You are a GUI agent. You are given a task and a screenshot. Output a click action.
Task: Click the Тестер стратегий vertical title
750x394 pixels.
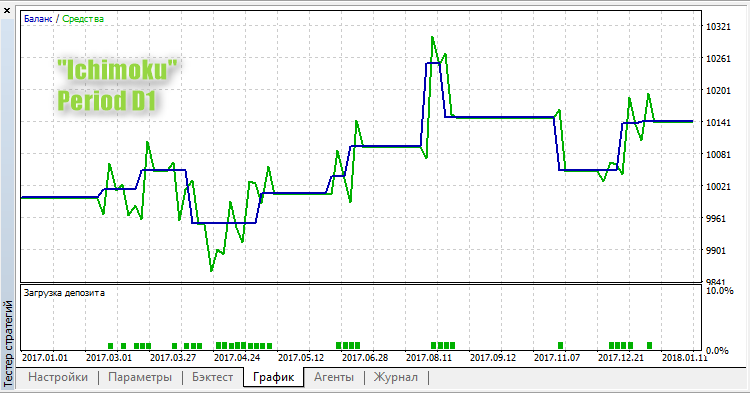point(8,343)
